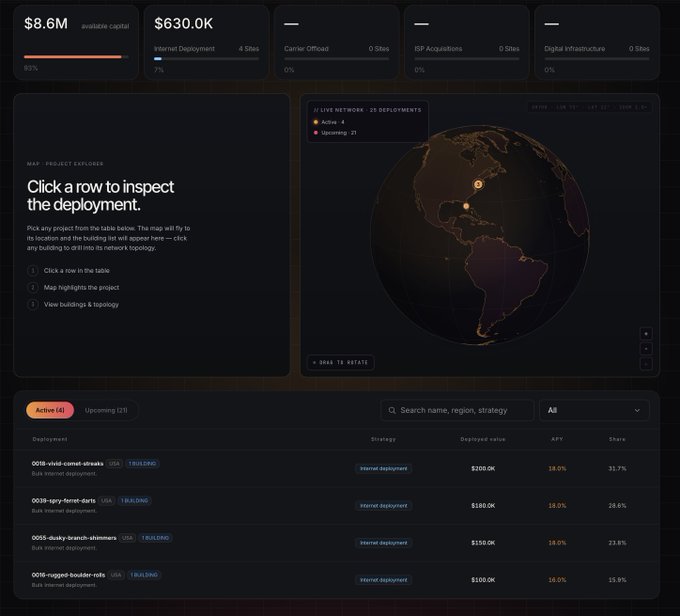Click the 15.9% share value

[617, 580]
